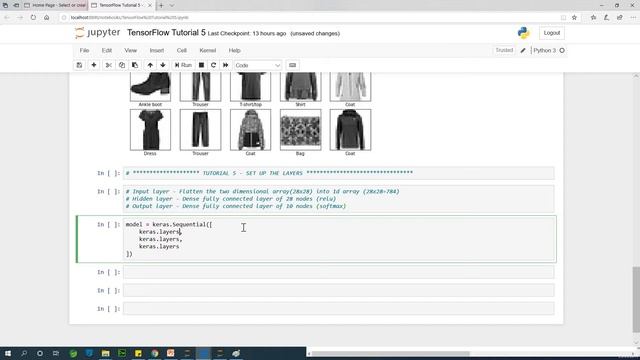
Task: Click the first empty cell below the model cell
Action: 339,272
